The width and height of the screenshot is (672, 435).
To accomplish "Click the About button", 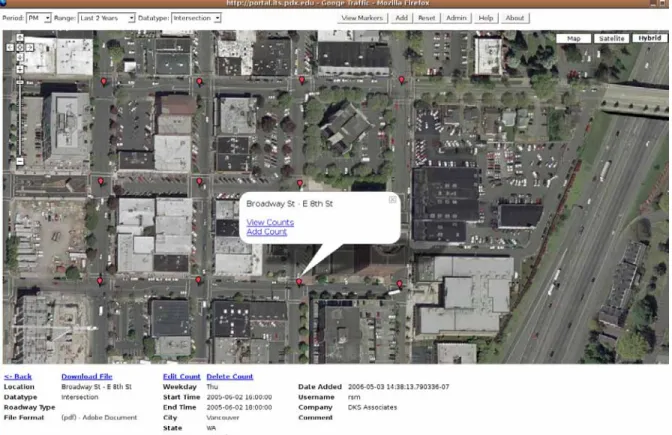I will pyautogui.click(x=515, y=18).
